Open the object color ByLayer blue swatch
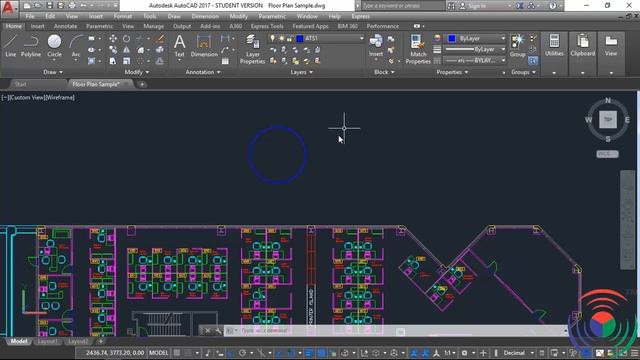 pos(452,38)
